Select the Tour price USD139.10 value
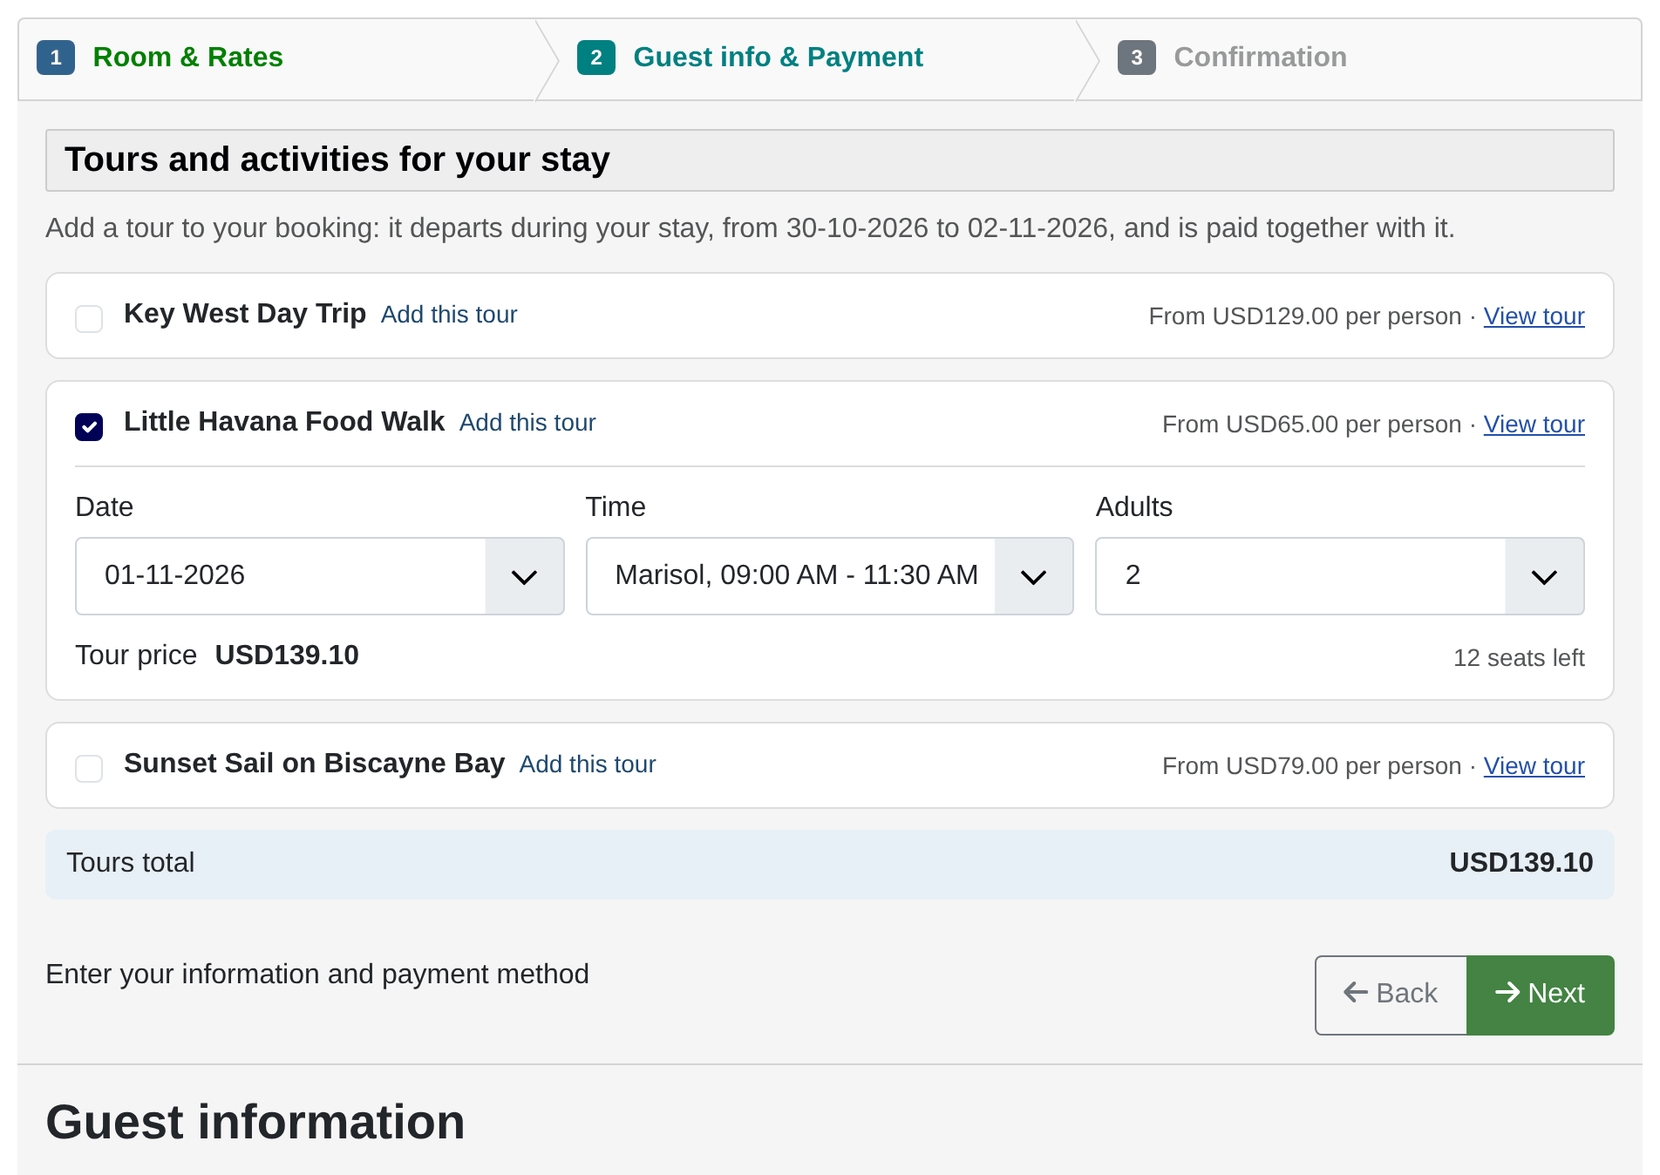Viewport: 1660px width, 1175px height. click(287, 655)
